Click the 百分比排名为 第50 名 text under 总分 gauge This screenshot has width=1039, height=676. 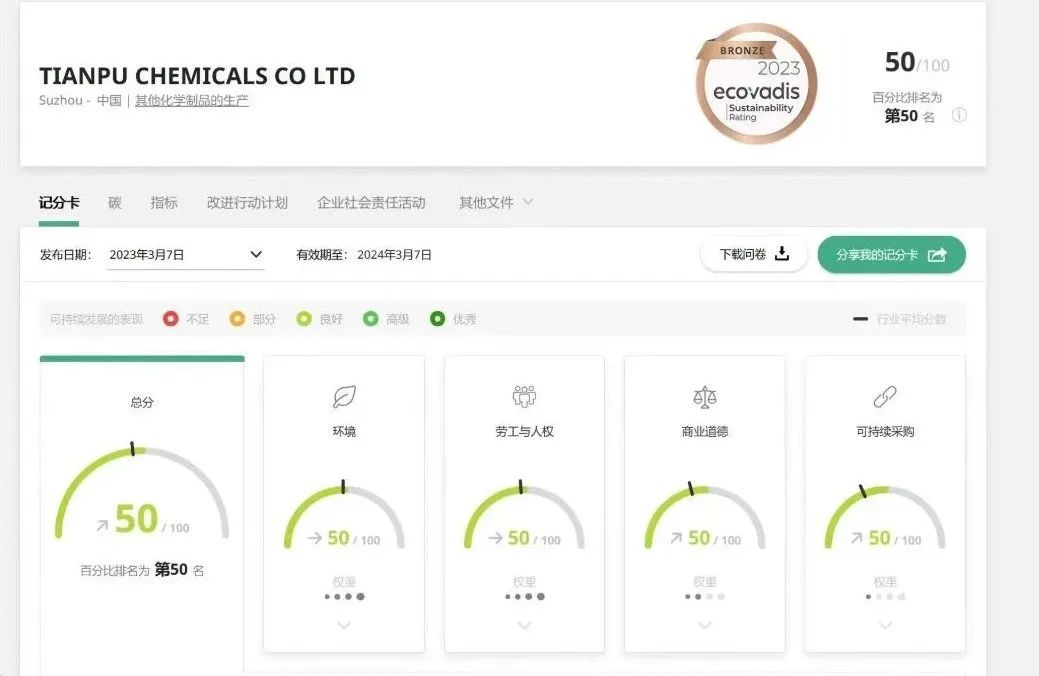coord(142,570)
